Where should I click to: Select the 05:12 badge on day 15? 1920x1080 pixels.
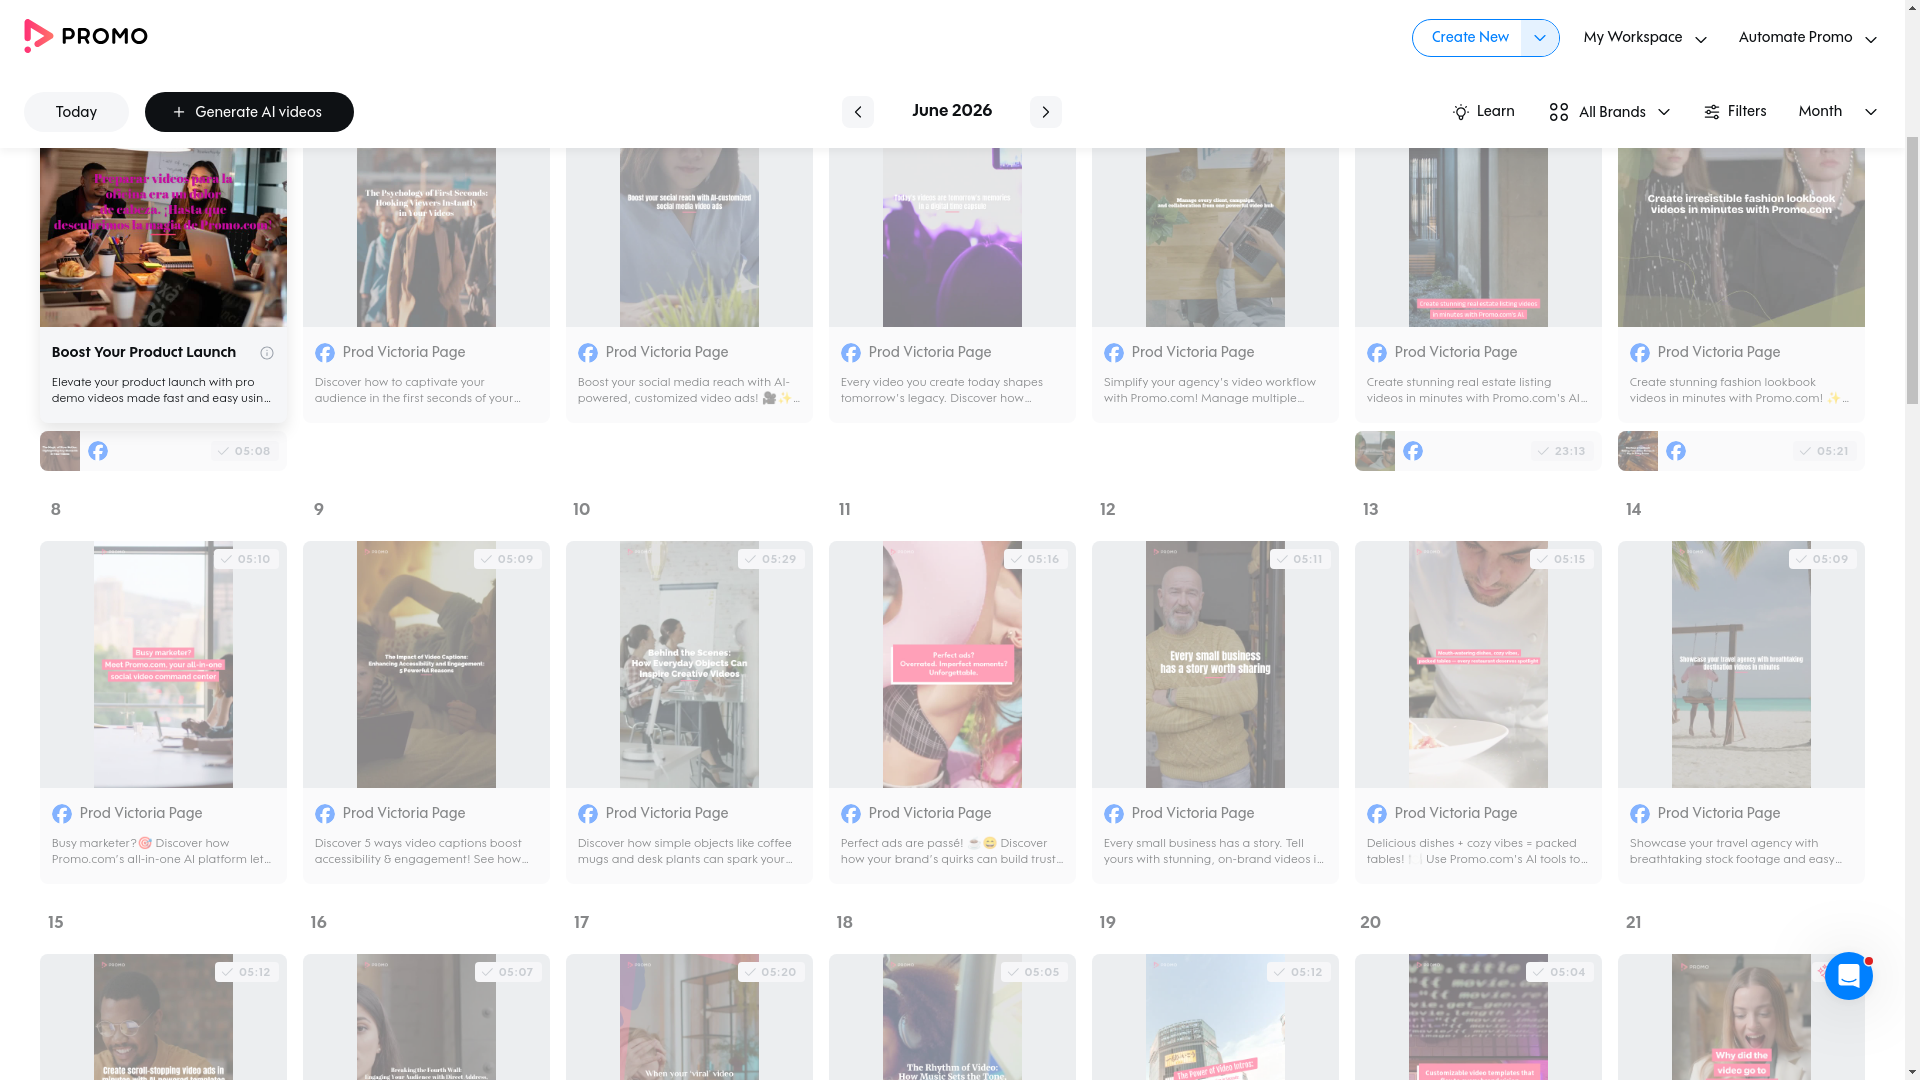pyautogui.click(x=247, y=972)
